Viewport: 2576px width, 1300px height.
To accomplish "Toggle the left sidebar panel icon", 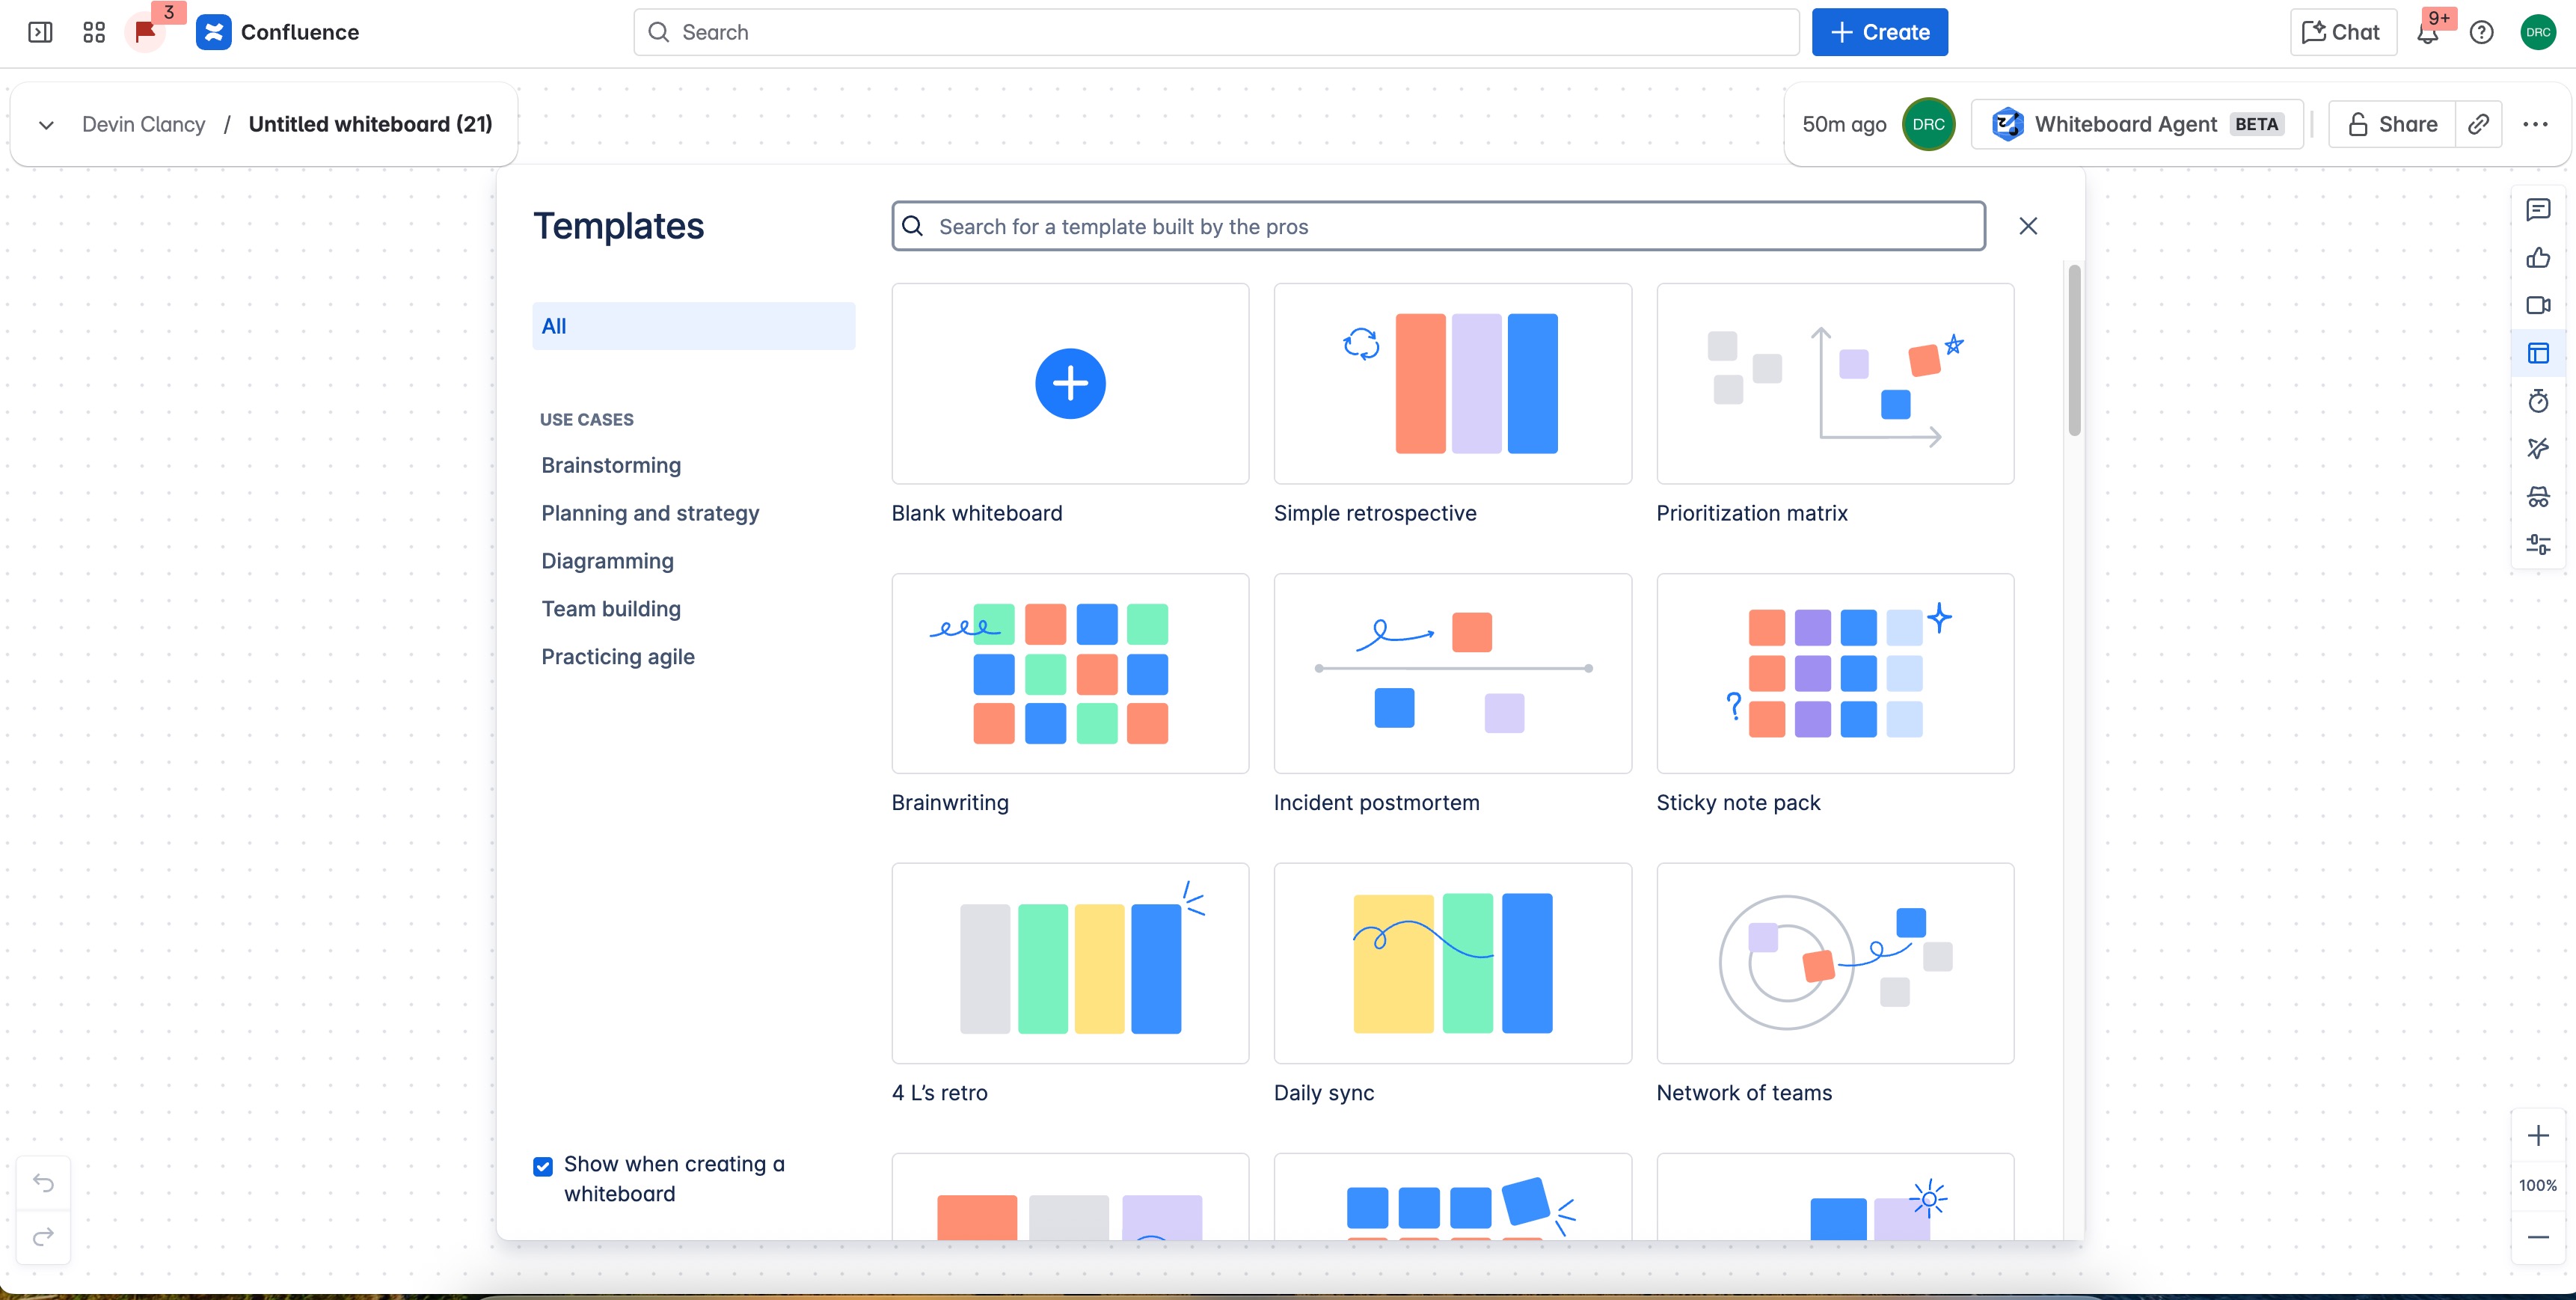I will point(40,32).
